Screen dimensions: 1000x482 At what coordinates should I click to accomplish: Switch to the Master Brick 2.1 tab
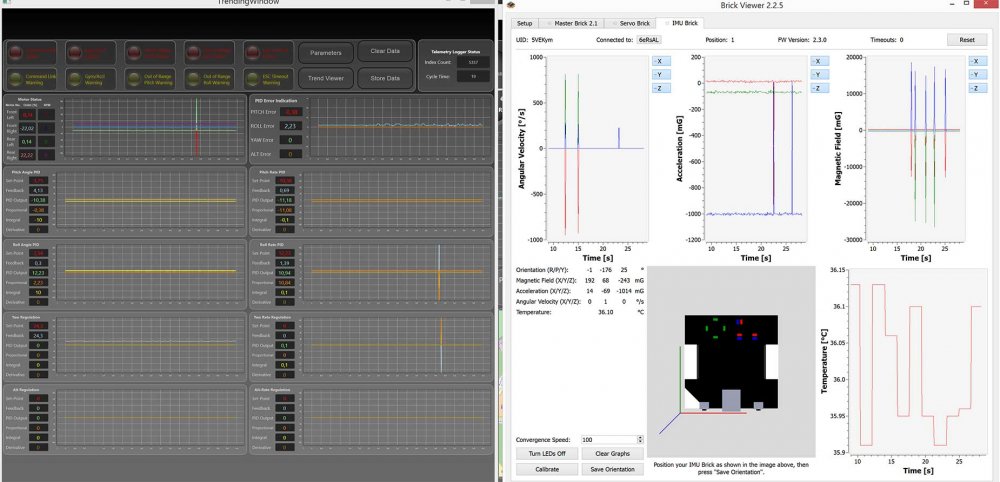(575, 22)
